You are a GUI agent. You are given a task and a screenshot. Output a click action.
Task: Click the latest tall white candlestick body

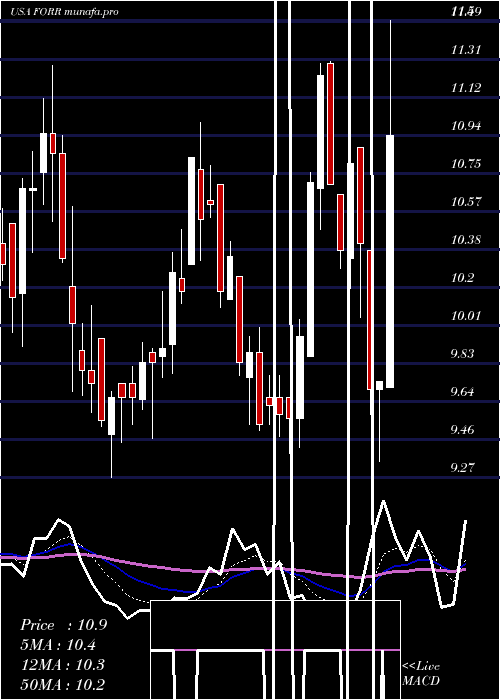pyautogui.click(x=390, y=261)
